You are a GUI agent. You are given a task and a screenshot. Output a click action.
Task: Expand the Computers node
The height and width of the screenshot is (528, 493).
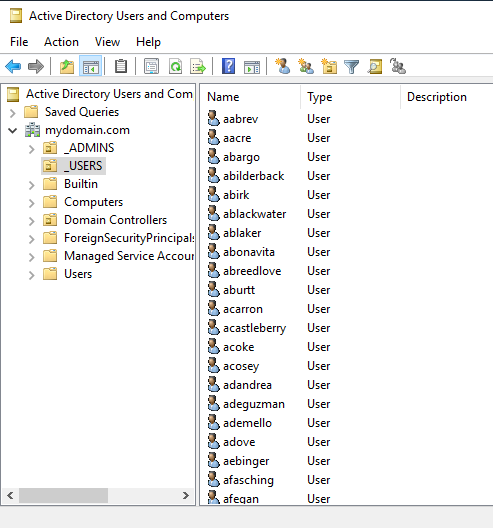[x=31, y=203]
